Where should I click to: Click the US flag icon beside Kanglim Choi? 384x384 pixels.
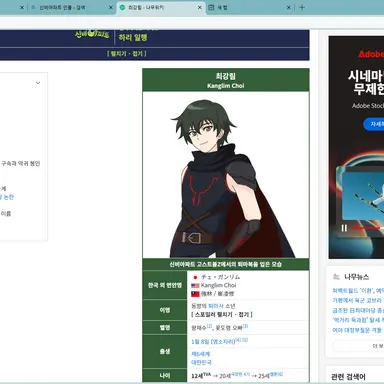point(195,286)
